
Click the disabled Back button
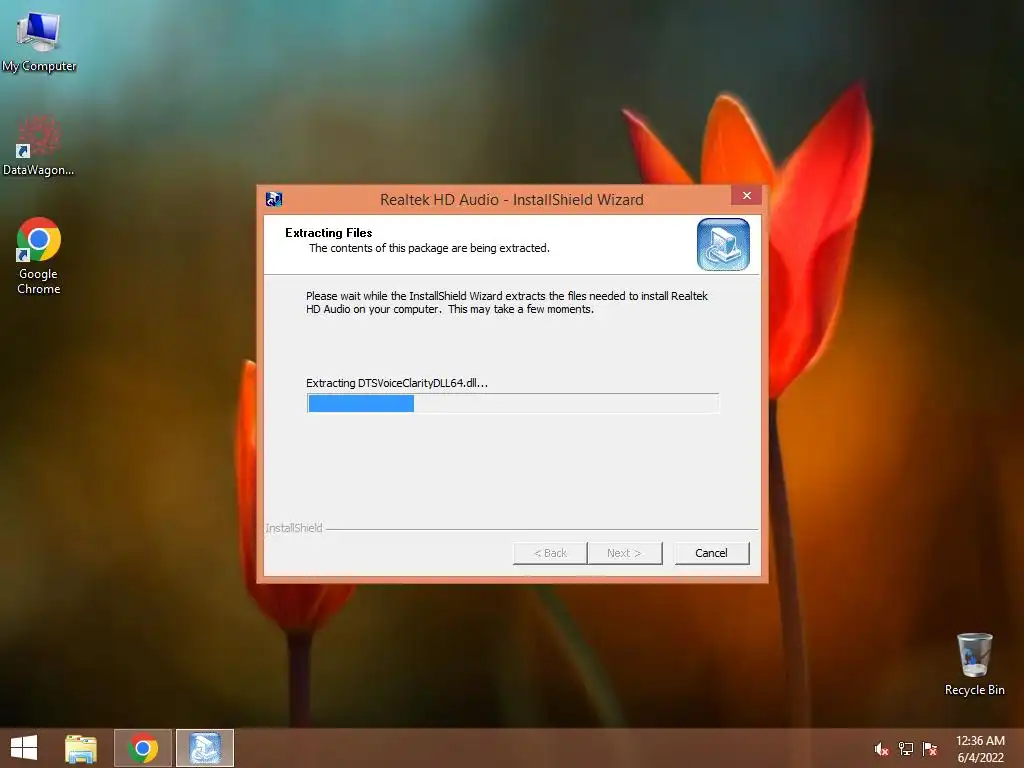pos(550,553)
